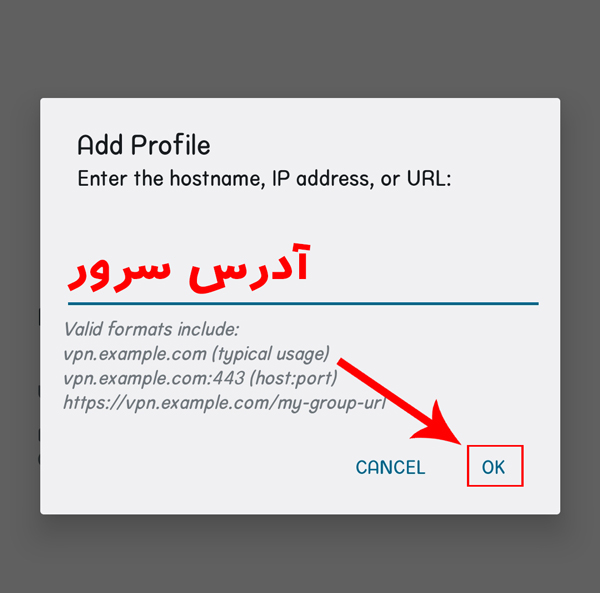Click the red Persian server address text

point(187,267)
